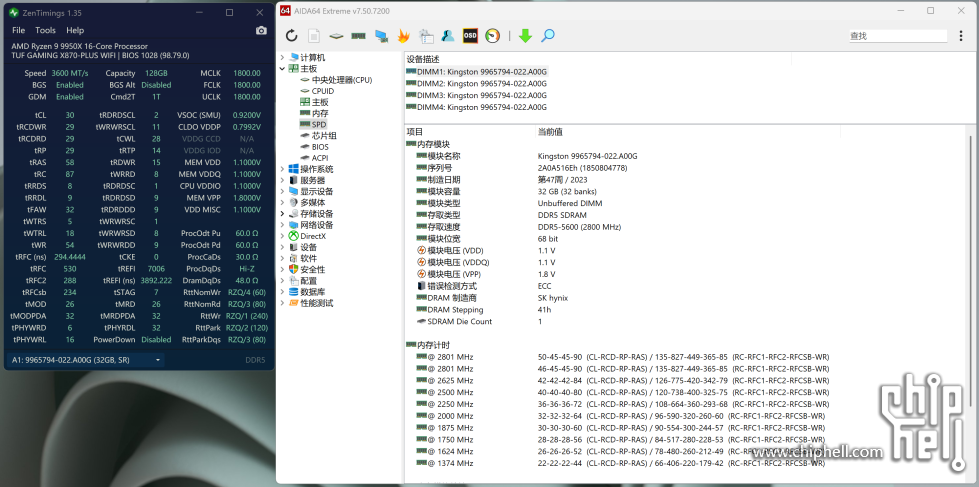This screenshot has width=979, height=487.
Task: Select DIMM4: Kingston 9965794-022.A00G device row
Action: tap(476, 107)
